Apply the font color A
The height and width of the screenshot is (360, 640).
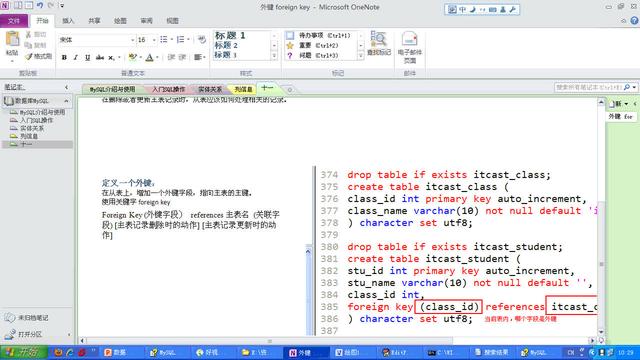click(x=149, y=58)
